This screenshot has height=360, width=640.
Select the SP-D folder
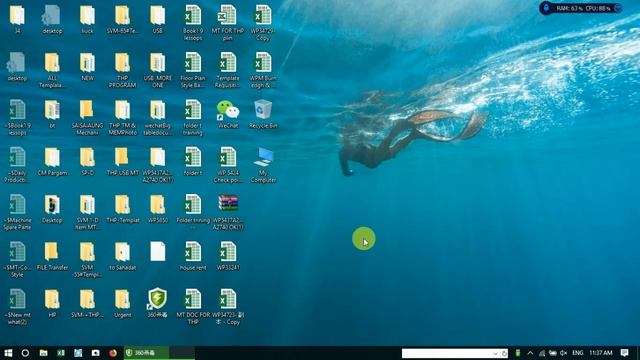click(87, 162)
